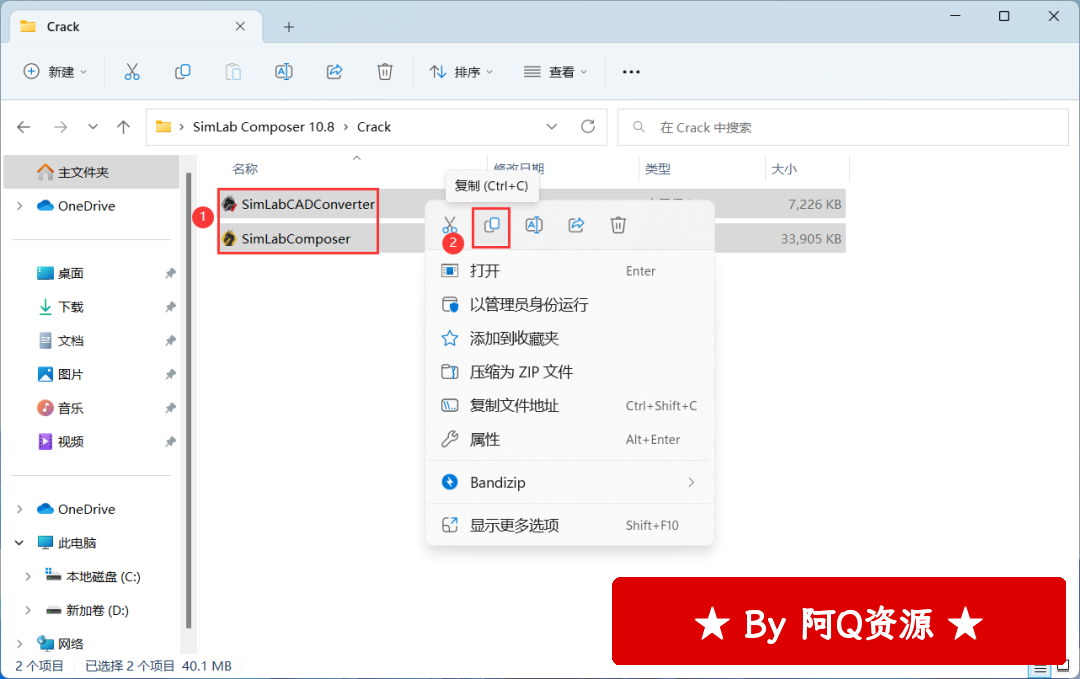Expand the top OneDrive tree node
Image resolution: width=1080 pixels, height=679 pixels.
19,206
